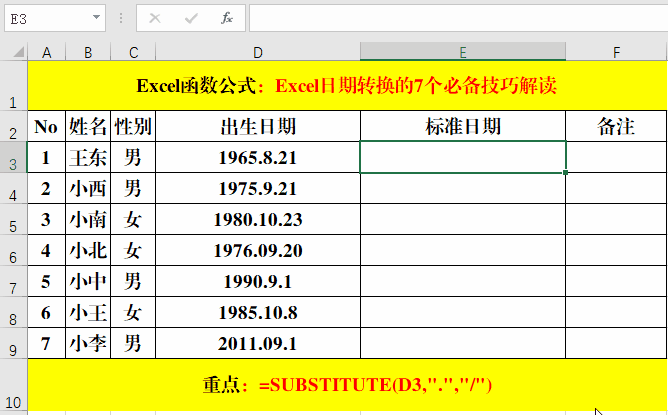The height and width of the screenshot is (415, 668).
Task: Click the gender cell '男' in 王东's row
Action: pos(133,157)
